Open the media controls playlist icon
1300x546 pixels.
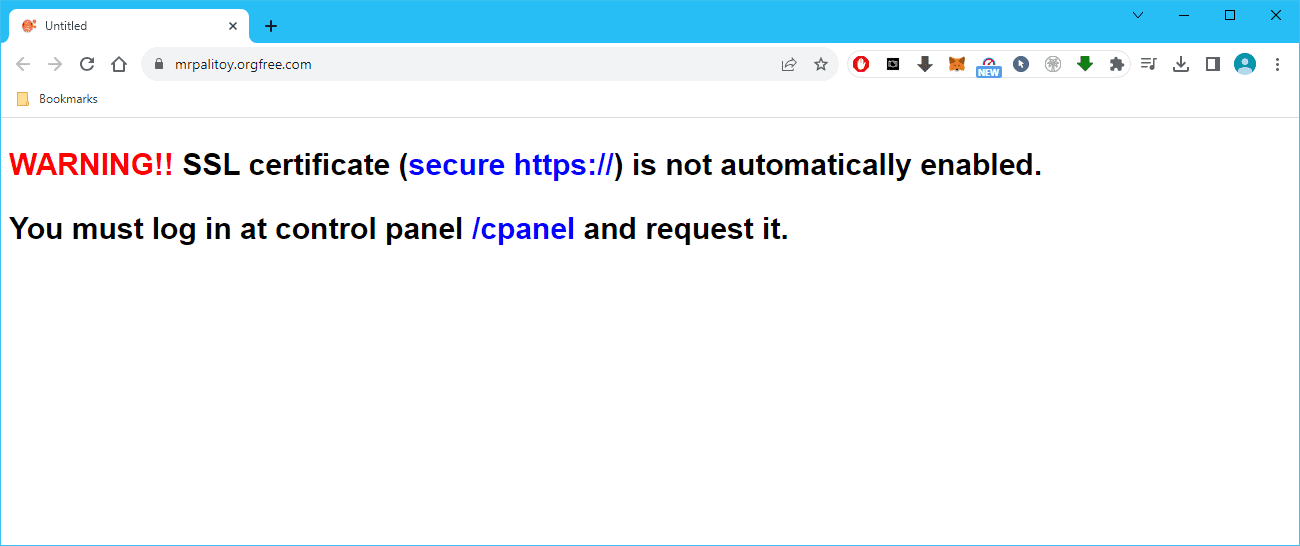pos(1149,64)
